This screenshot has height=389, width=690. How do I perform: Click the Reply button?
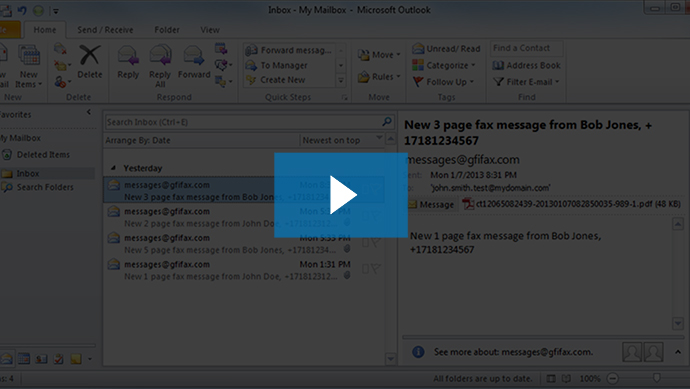tap(128, 62)
